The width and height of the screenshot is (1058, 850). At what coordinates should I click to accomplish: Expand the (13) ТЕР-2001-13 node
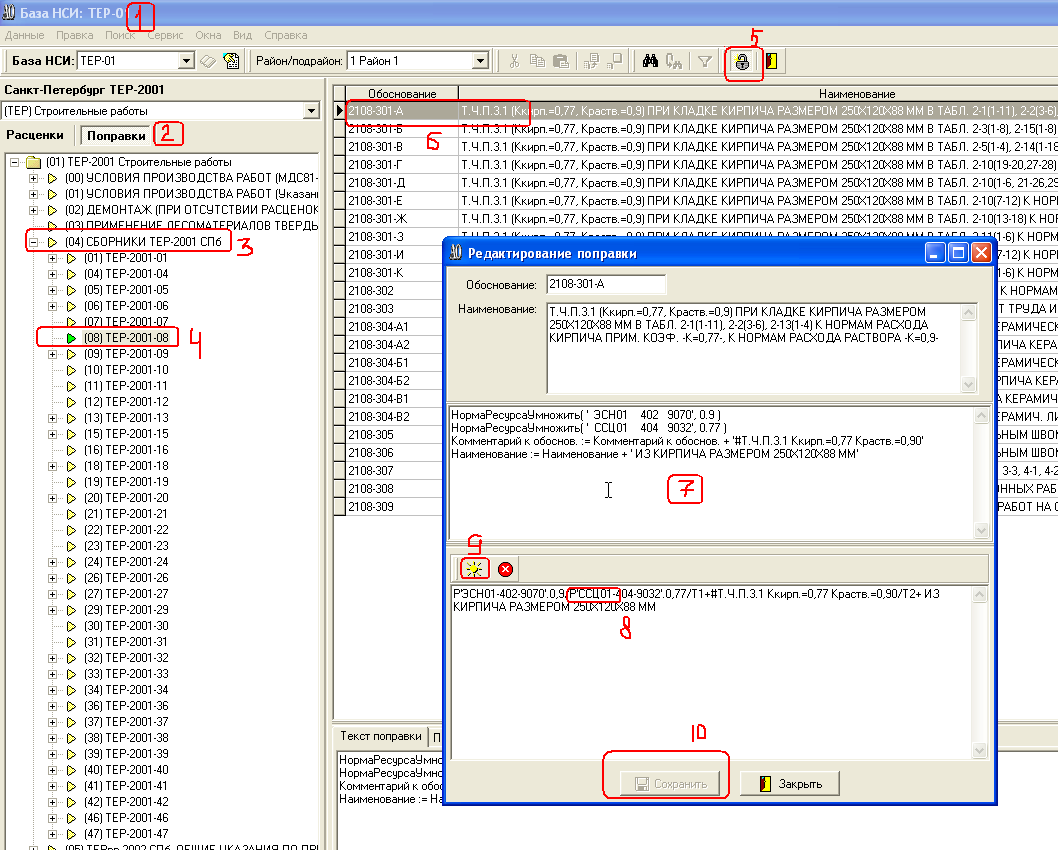click(52, 418)
